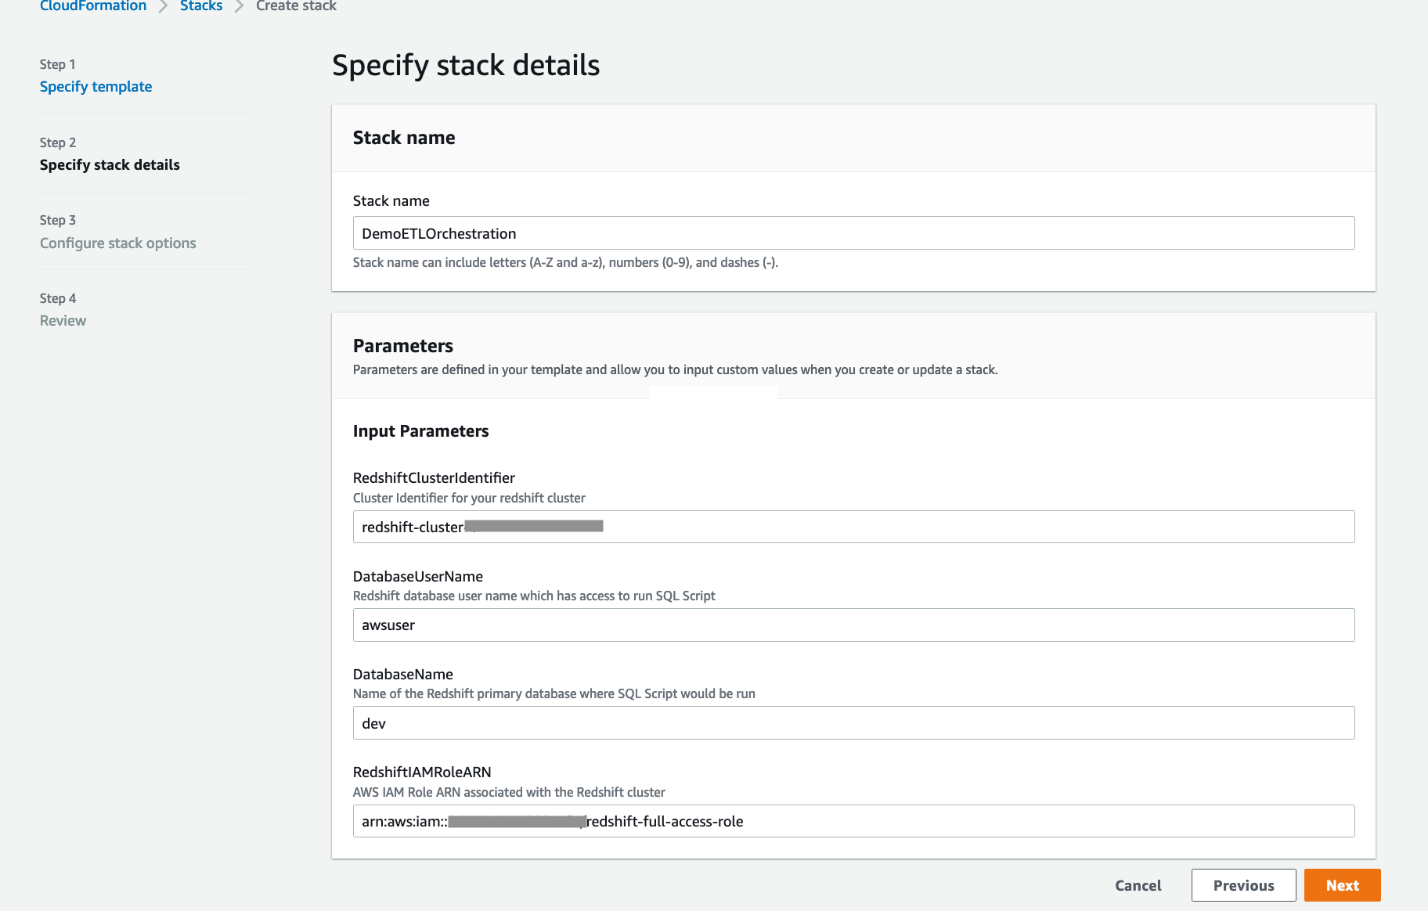Go back to Step 1 Specify template
1428x911 pixels.
point(95,86)
